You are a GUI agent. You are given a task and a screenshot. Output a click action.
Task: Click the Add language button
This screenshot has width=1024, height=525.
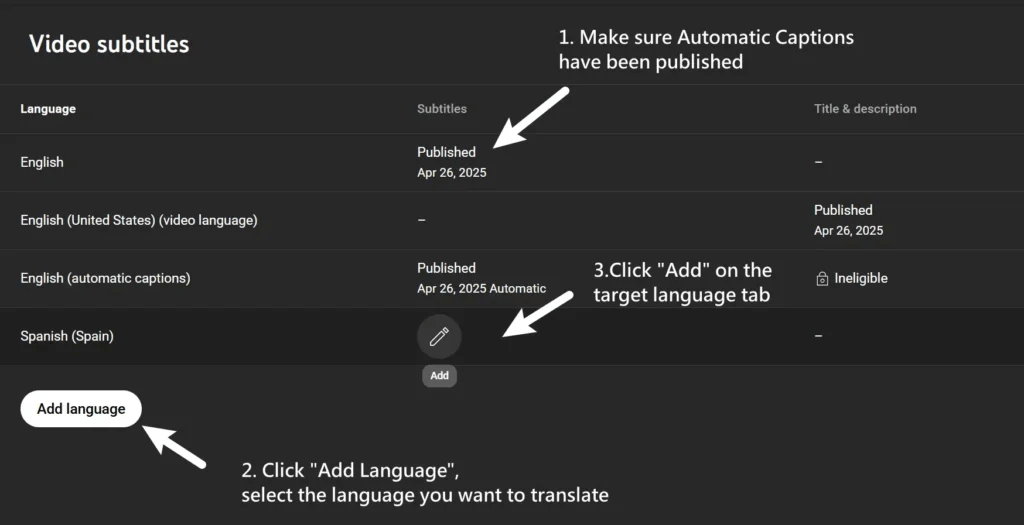(81, 409)
